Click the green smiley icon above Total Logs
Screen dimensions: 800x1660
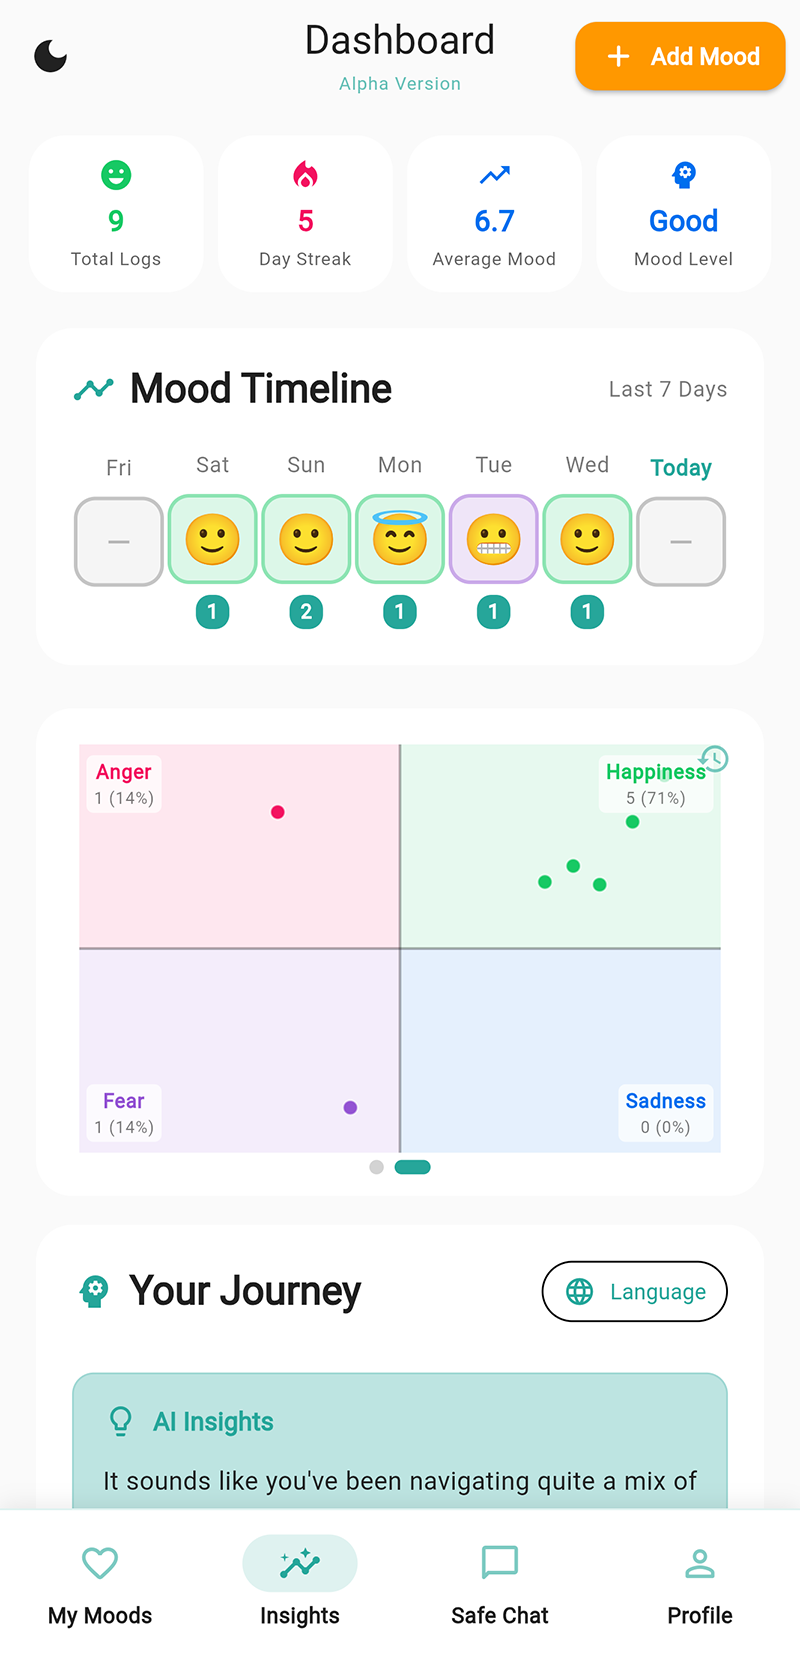point(116,174)
